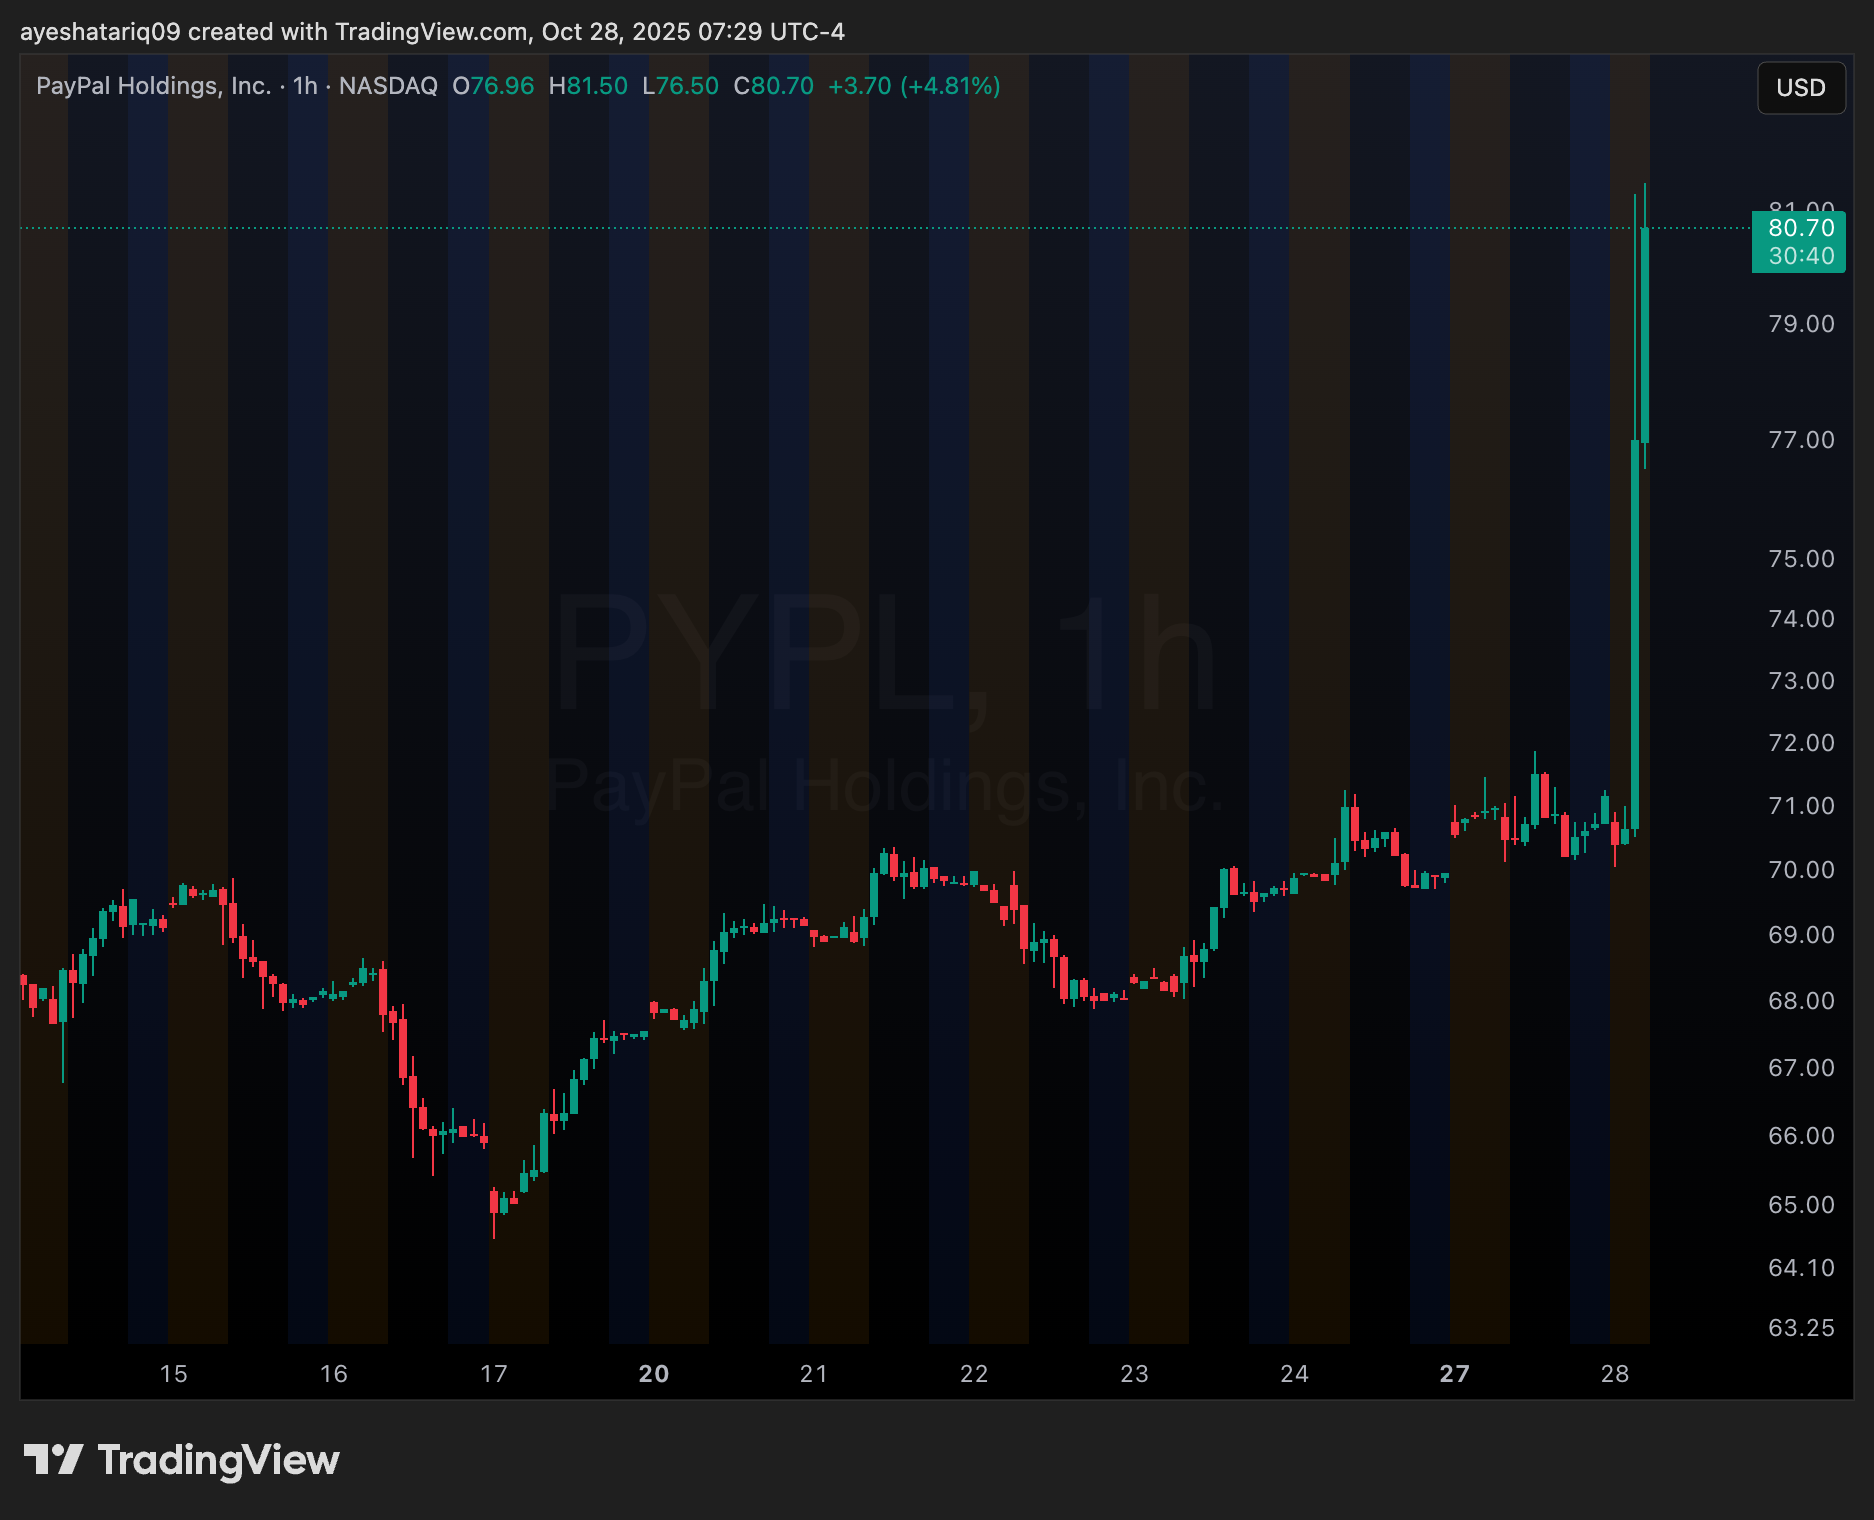Click date label 15 on time axis
Viewport: 1874px width, 1520px height.
pos(174,1374)
